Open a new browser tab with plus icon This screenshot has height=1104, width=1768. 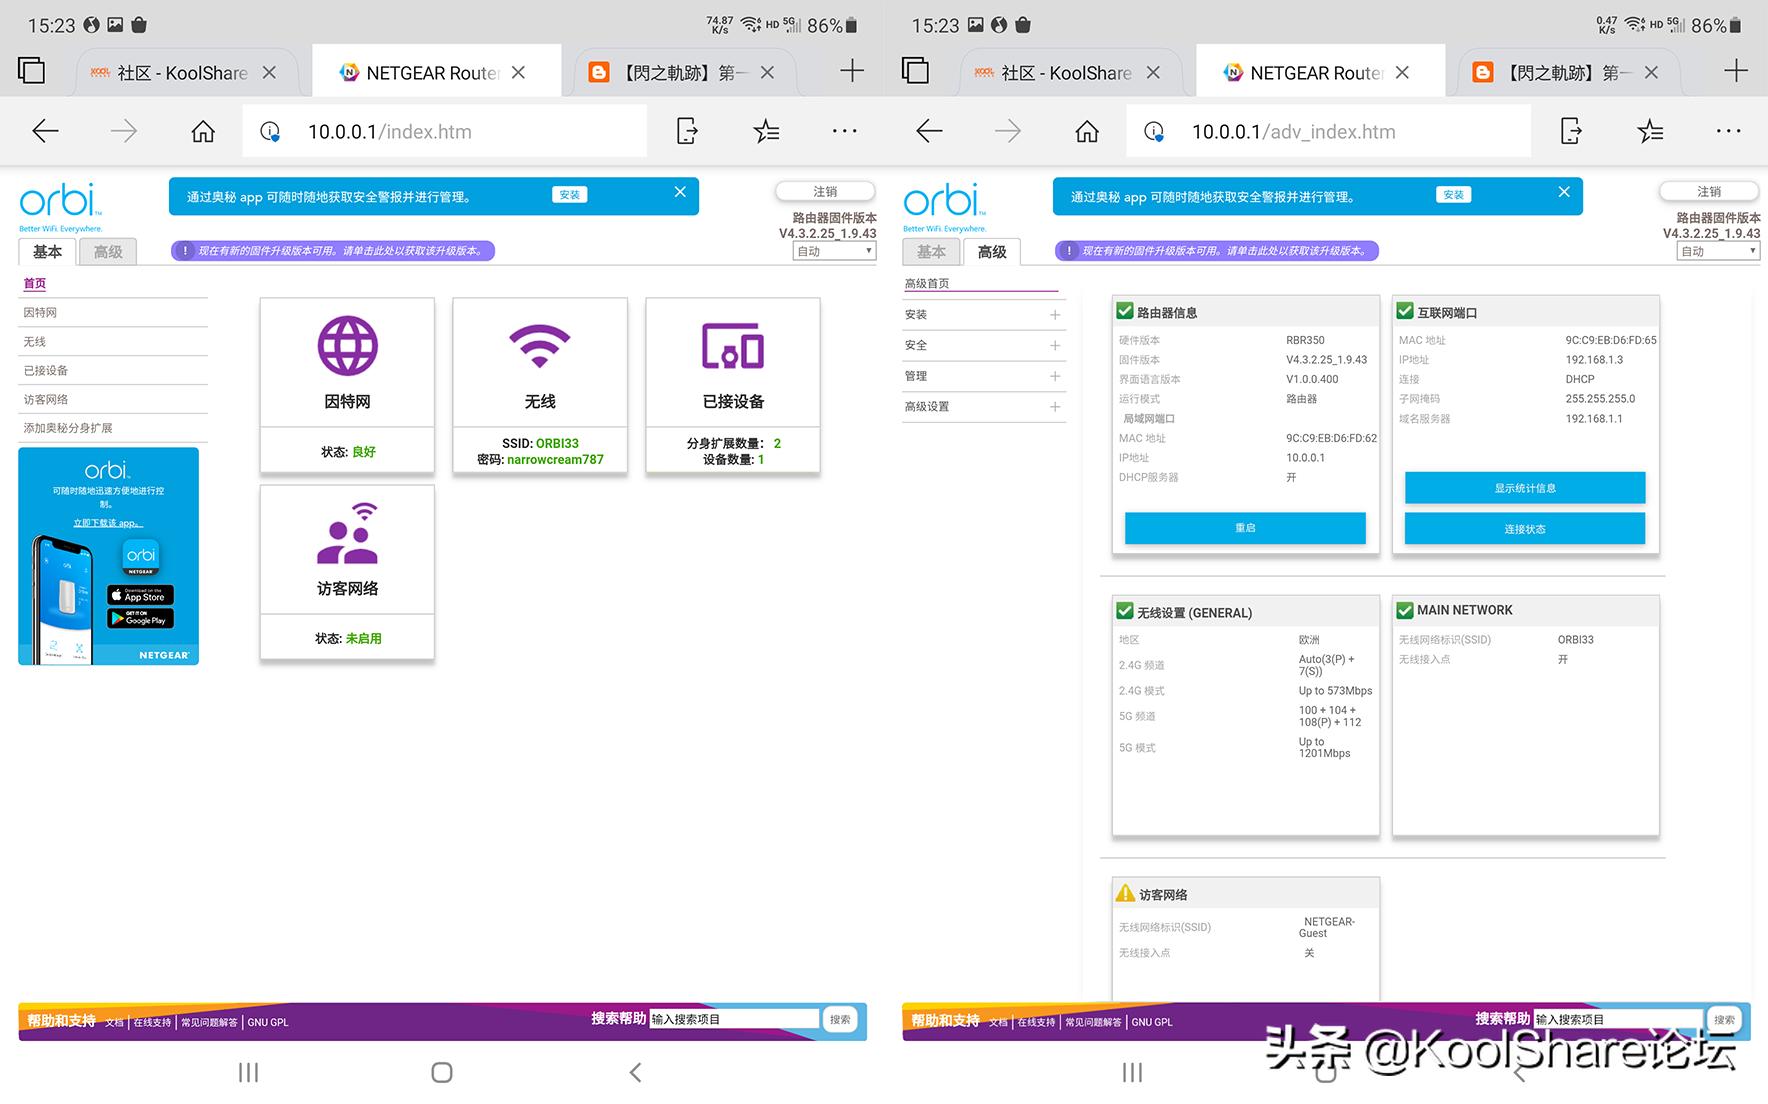(x=851, y=70)
